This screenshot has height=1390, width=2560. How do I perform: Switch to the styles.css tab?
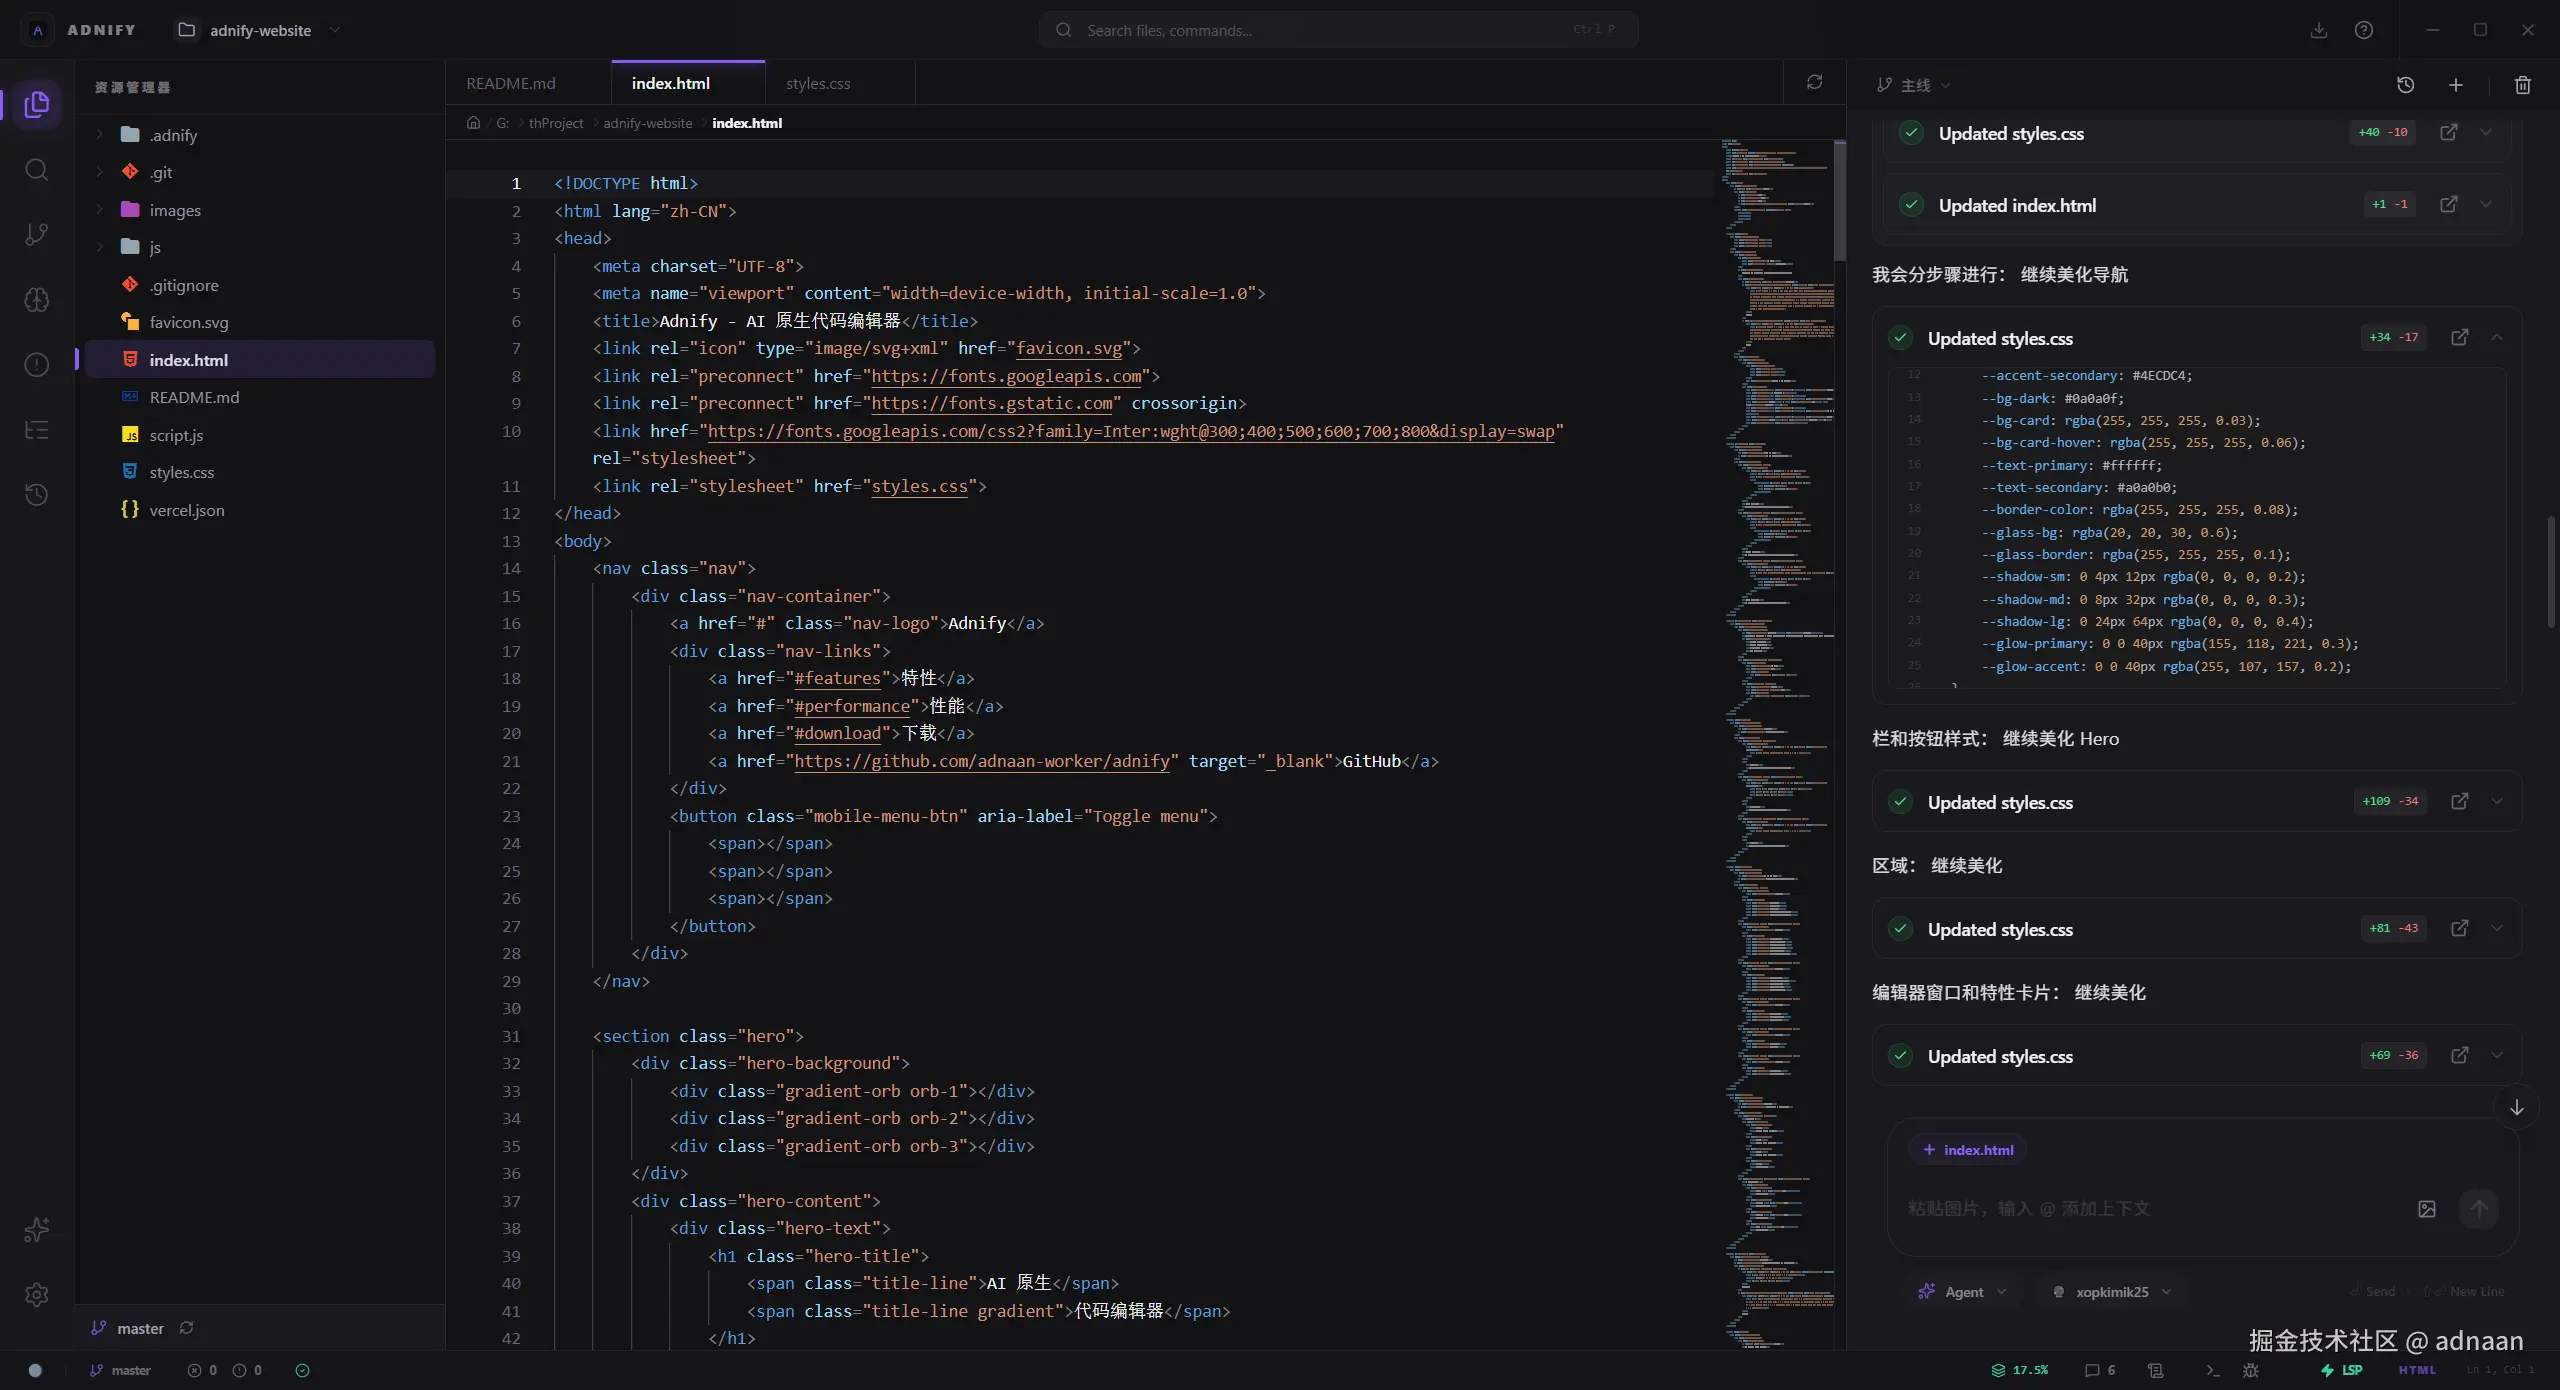click(x=818, y=84)
